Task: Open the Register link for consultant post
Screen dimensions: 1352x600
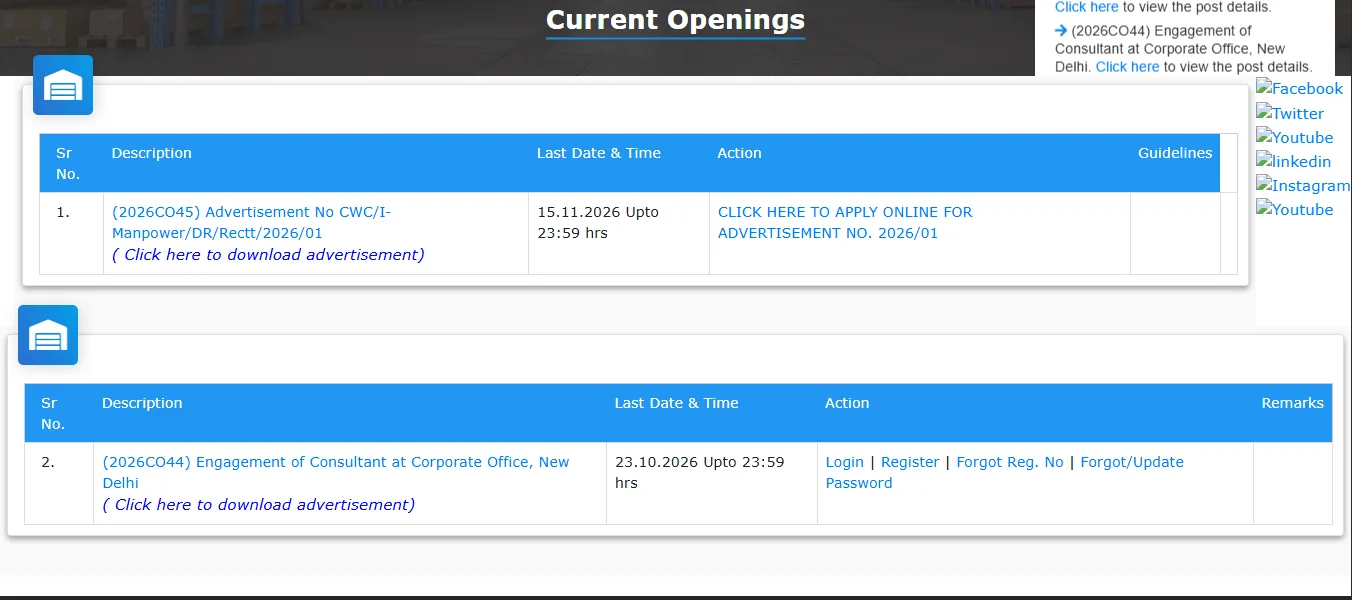Action: click(910, 462)
